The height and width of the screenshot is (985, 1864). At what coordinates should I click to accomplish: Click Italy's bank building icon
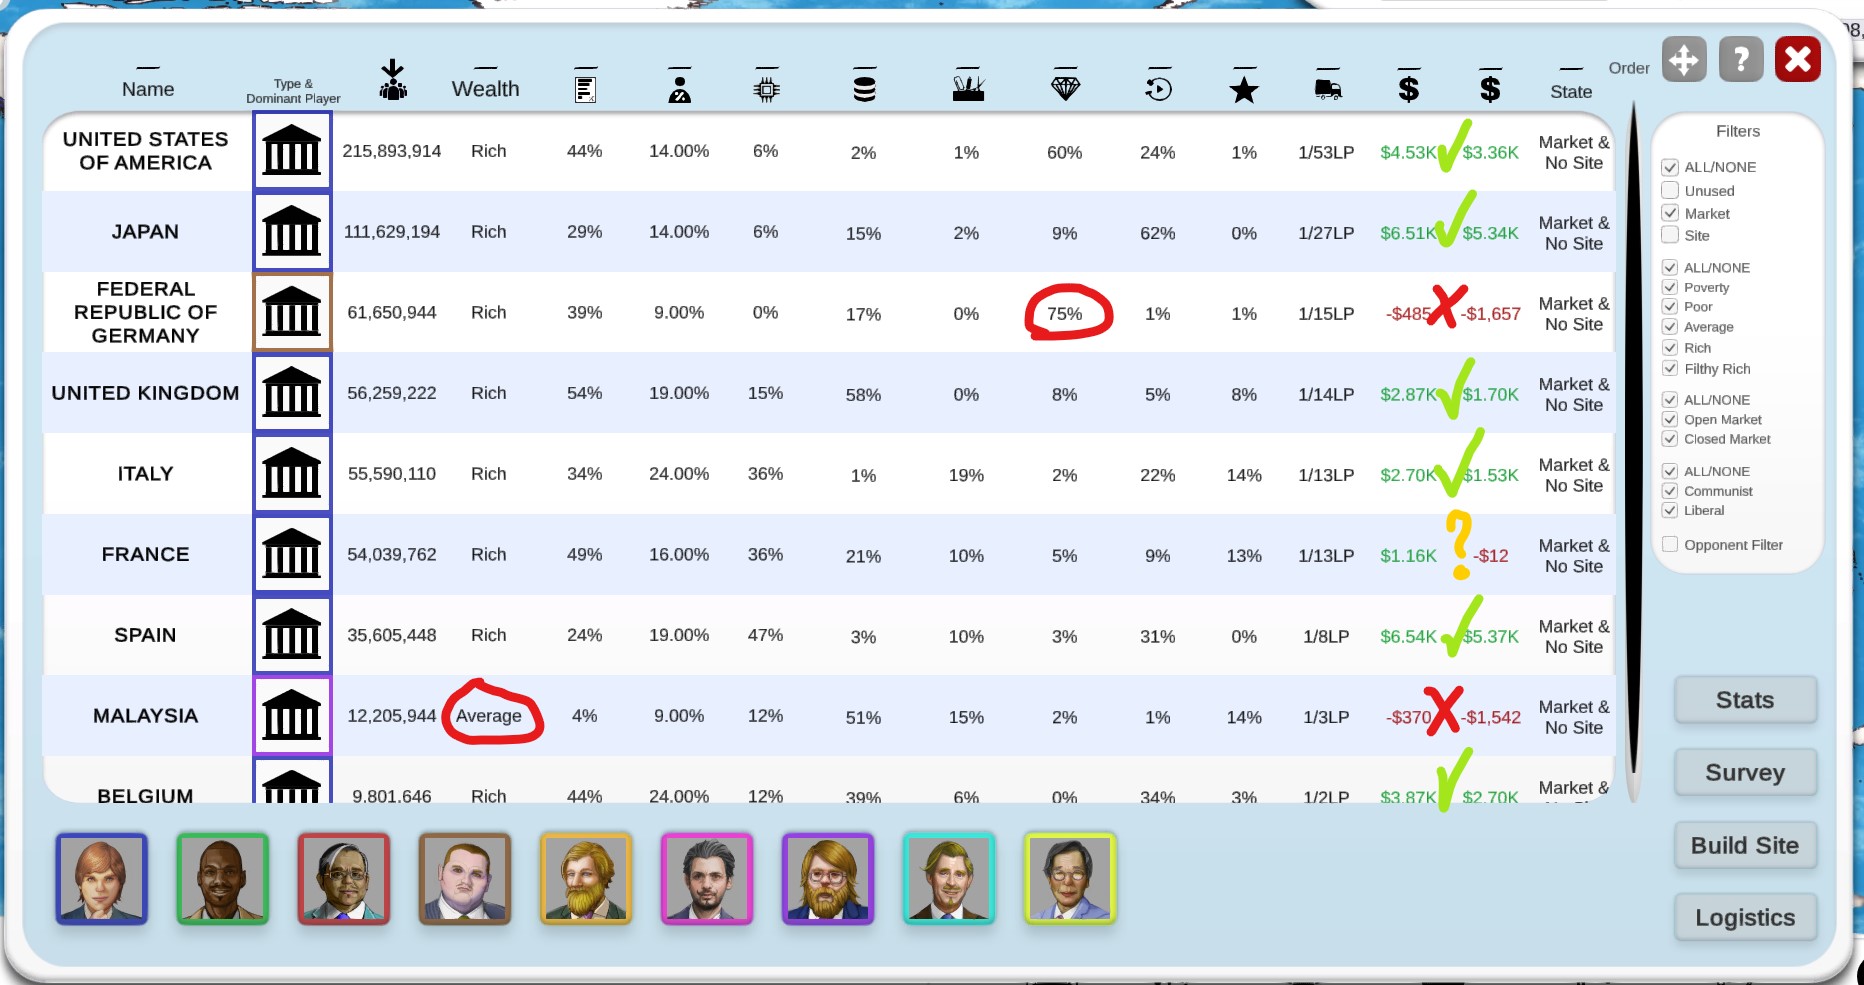[x=292, y=474]
